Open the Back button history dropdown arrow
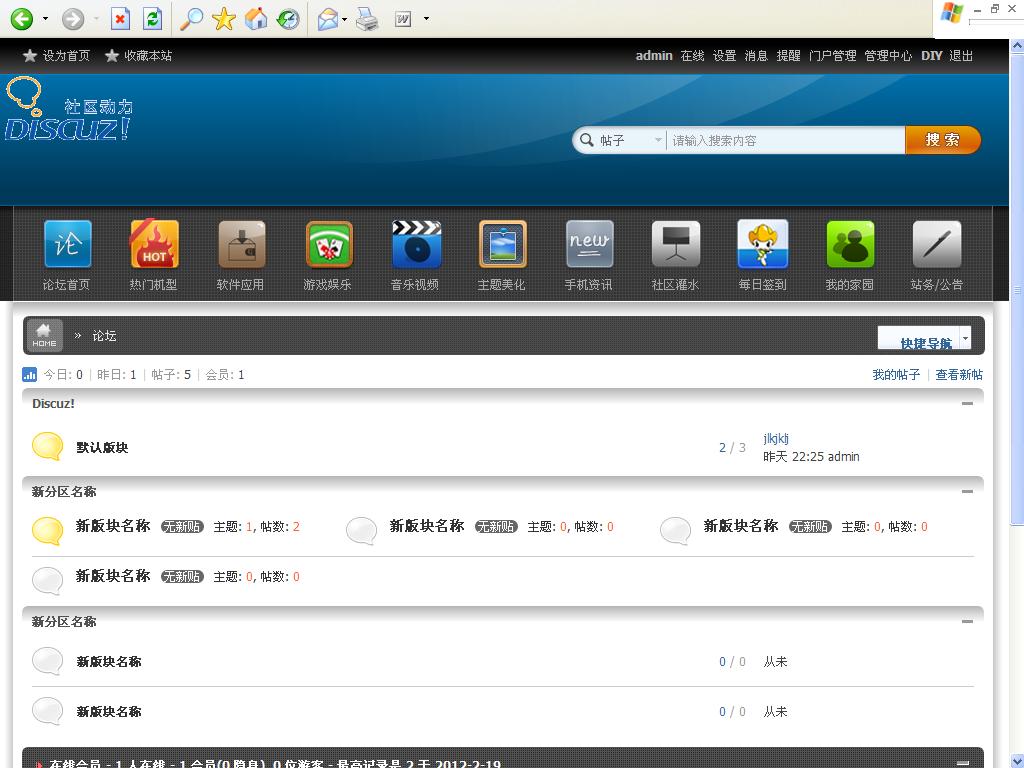 point(45,18)
